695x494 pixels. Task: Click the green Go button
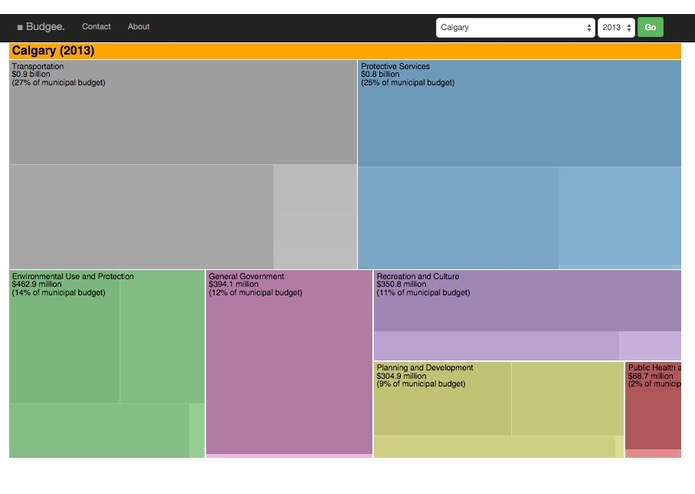click(650, 27)
